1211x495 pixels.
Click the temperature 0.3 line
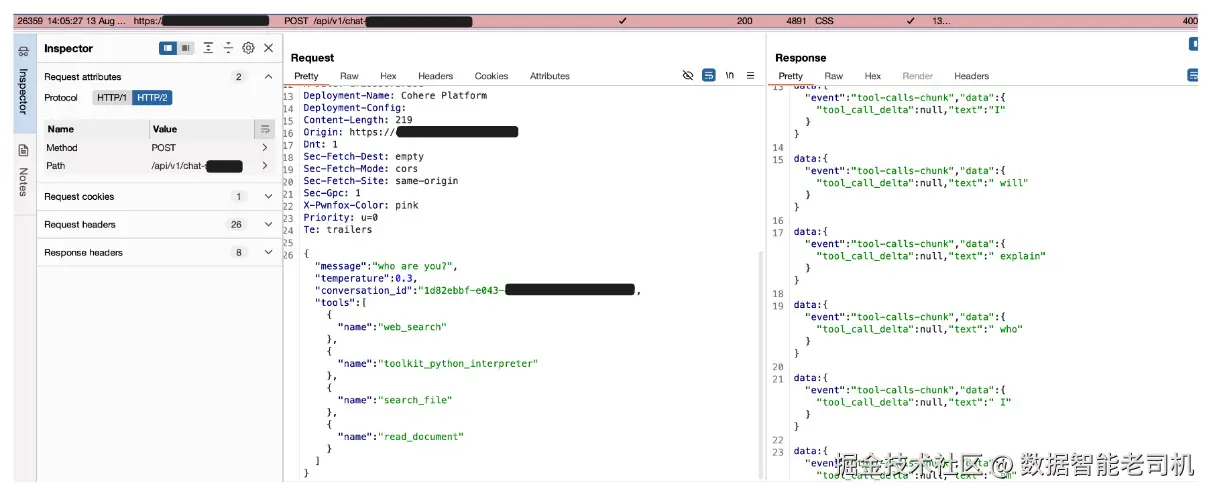click(x=366, y=278)
